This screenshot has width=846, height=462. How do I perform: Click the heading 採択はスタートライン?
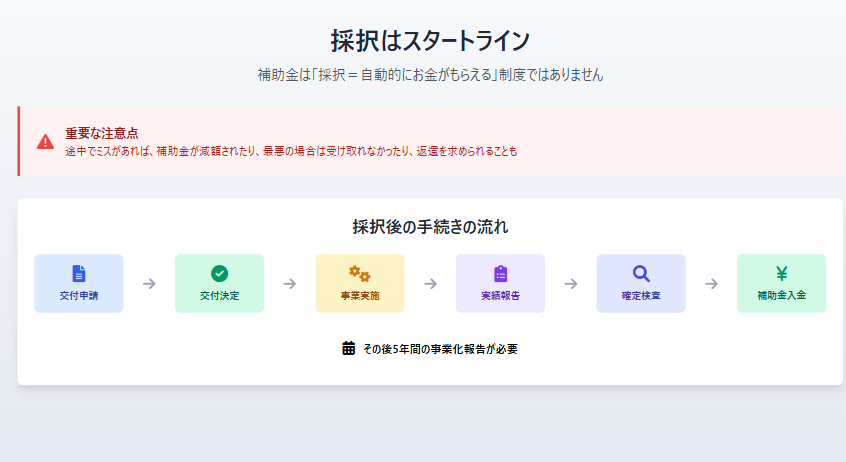coord(430,40)
